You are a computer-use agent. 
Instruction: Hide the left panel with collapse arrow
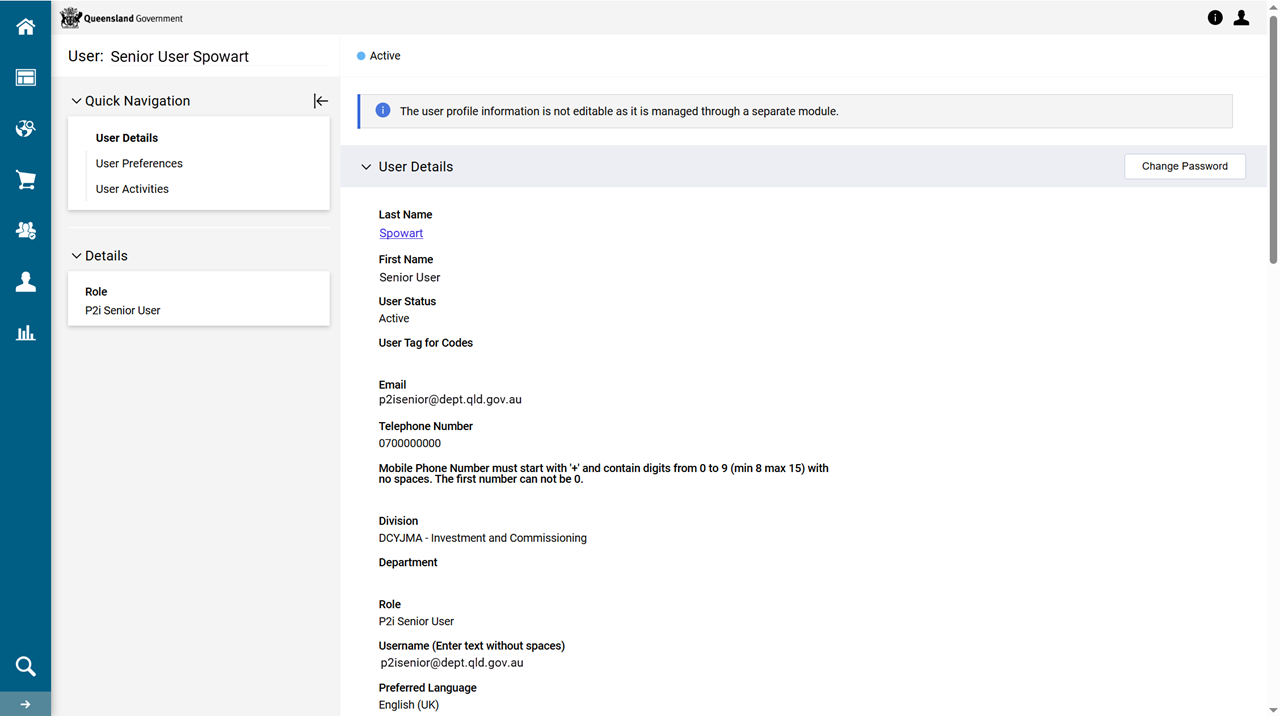320,101
